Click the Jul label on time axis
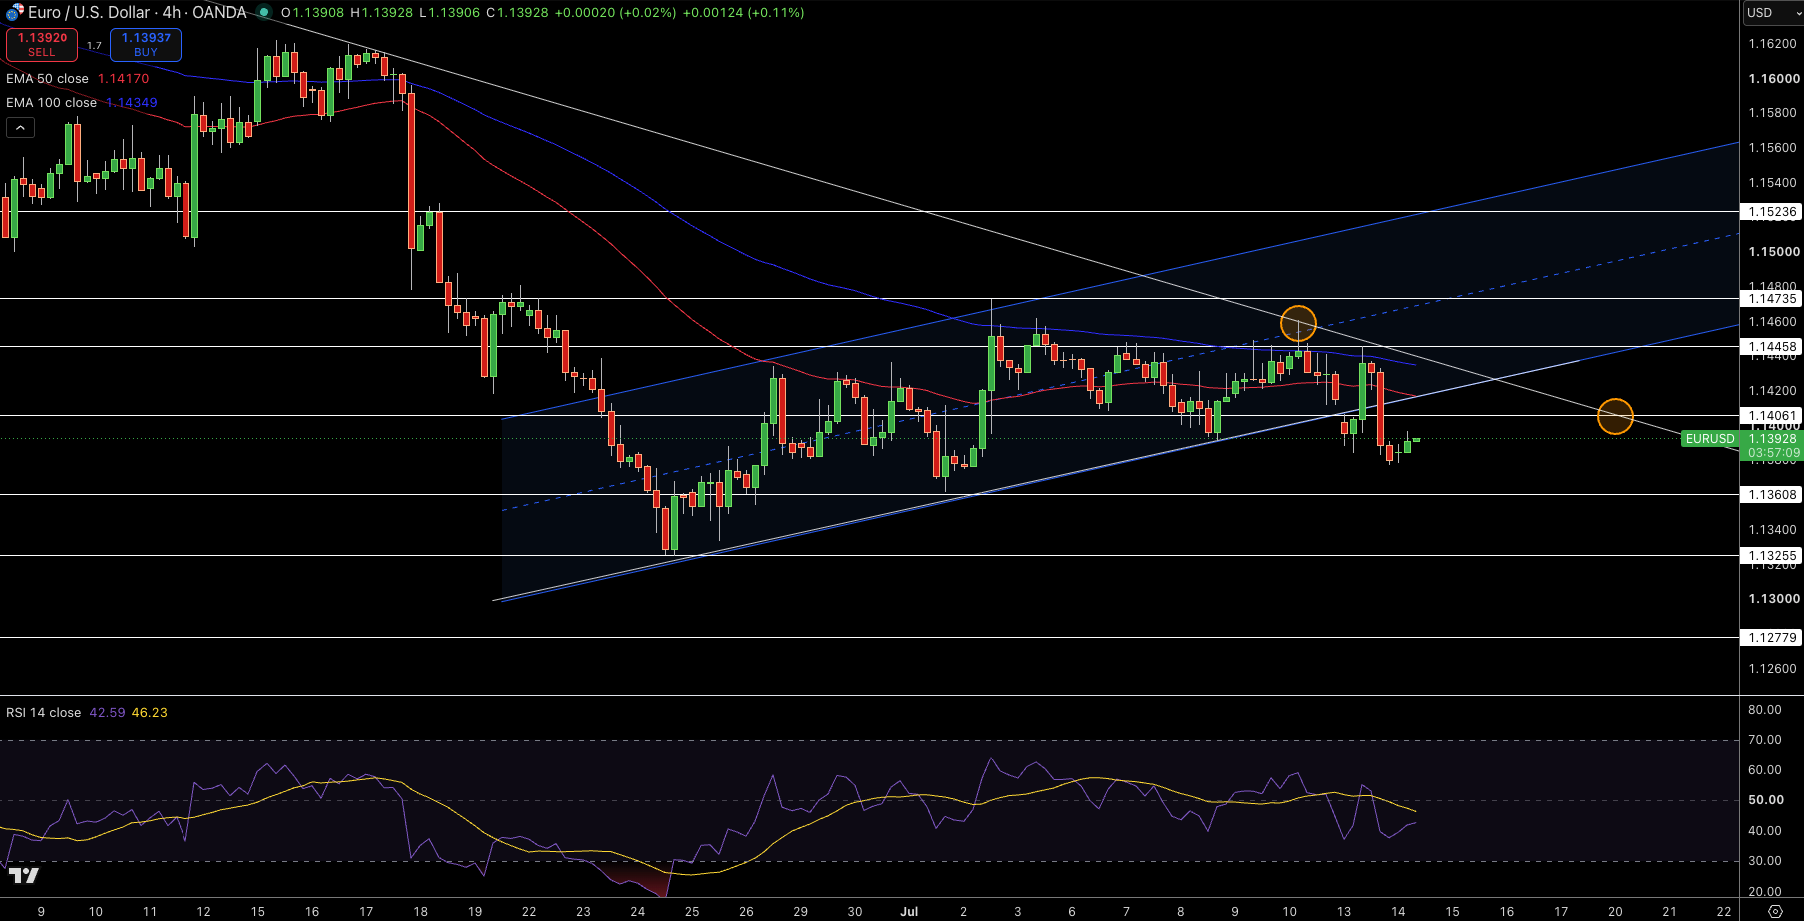Screen dimensions: 1804x921 [x=909, y=911]
